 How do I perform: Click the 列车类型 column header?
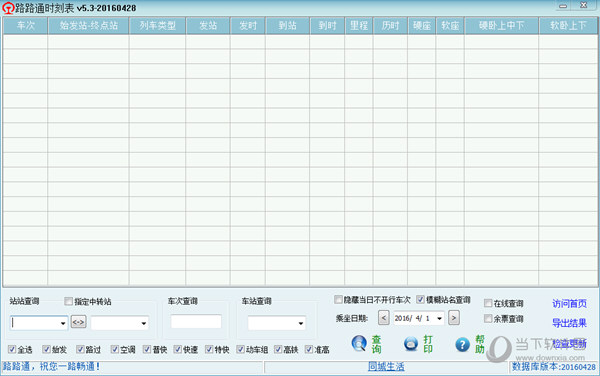[x=157, y=26]
